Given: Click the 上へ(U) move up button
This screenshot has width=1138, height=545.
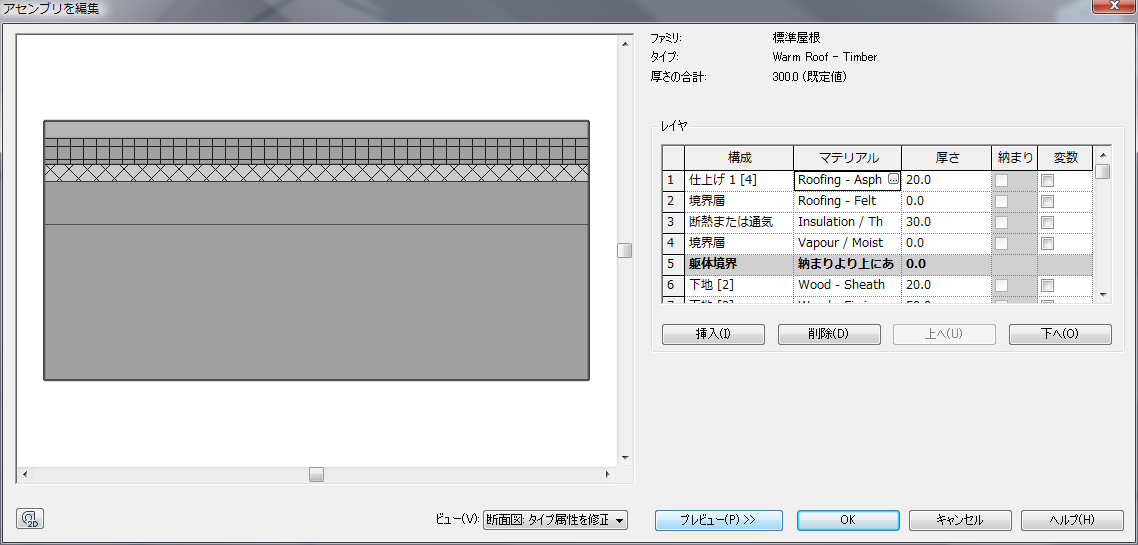Looking at the screenshot, I should tap(944, 334).
